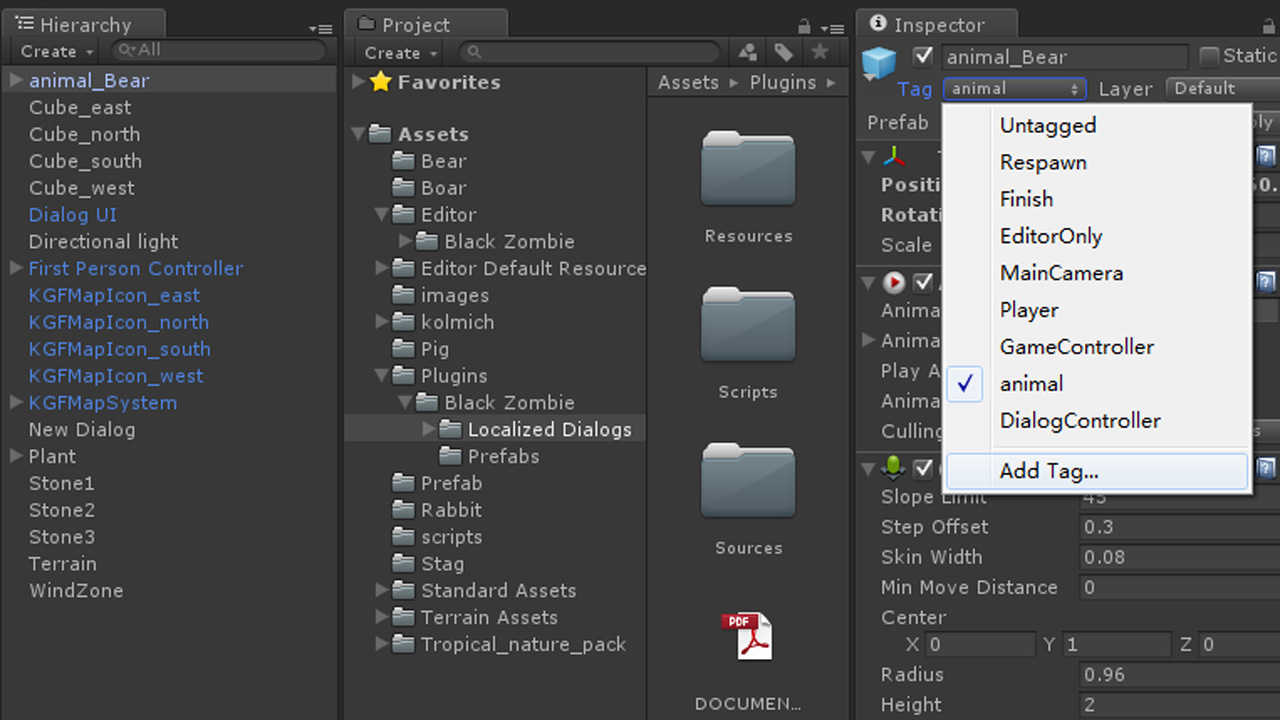The height and width of the screenshot is (720, 1280).
Task: Disable the Animation component checkbox
Action: [x=923, y=283]
